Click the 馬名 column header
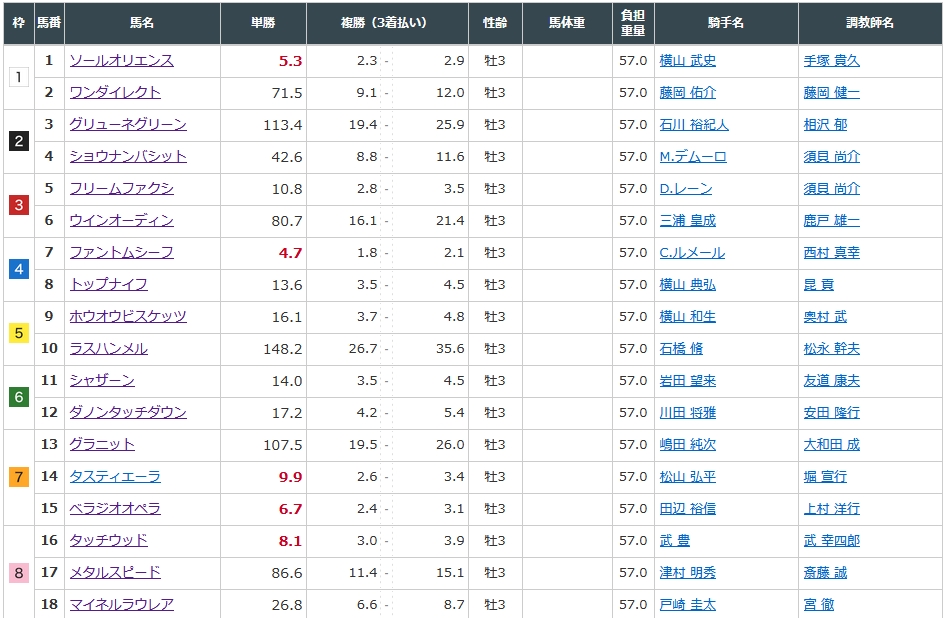The height and width of the screenshot is (618, 945). tap(142, 22)
